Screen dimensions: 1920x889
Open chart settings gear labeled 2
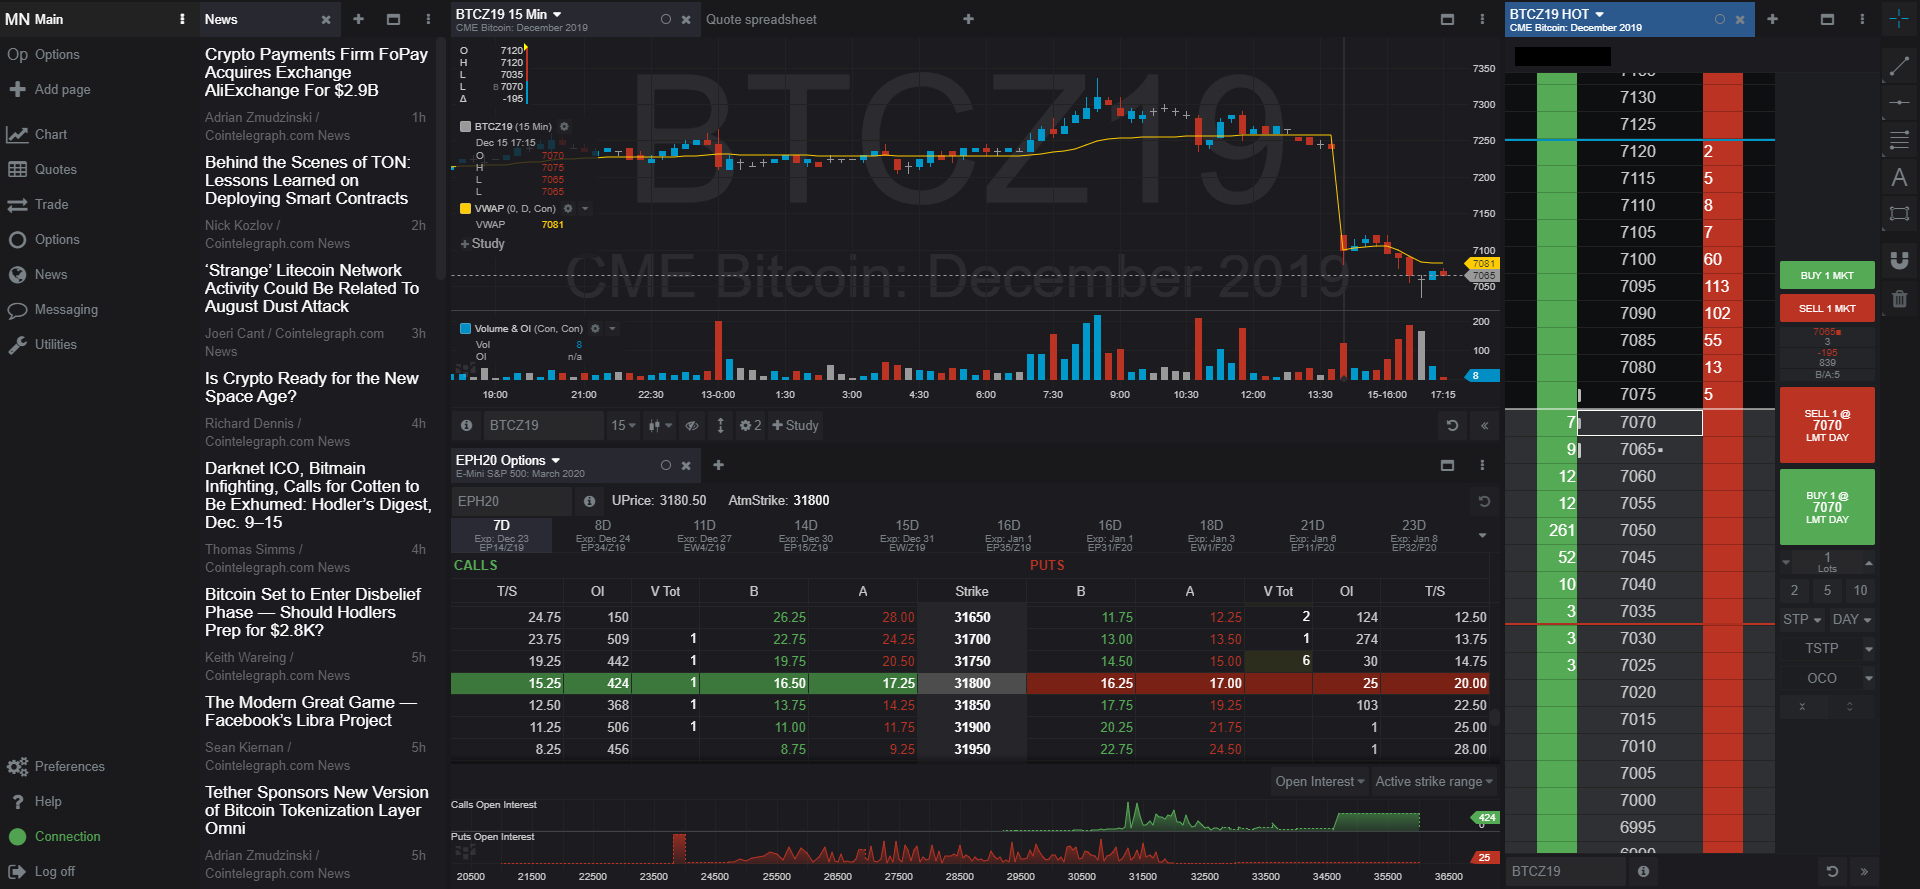click(750, 425)
